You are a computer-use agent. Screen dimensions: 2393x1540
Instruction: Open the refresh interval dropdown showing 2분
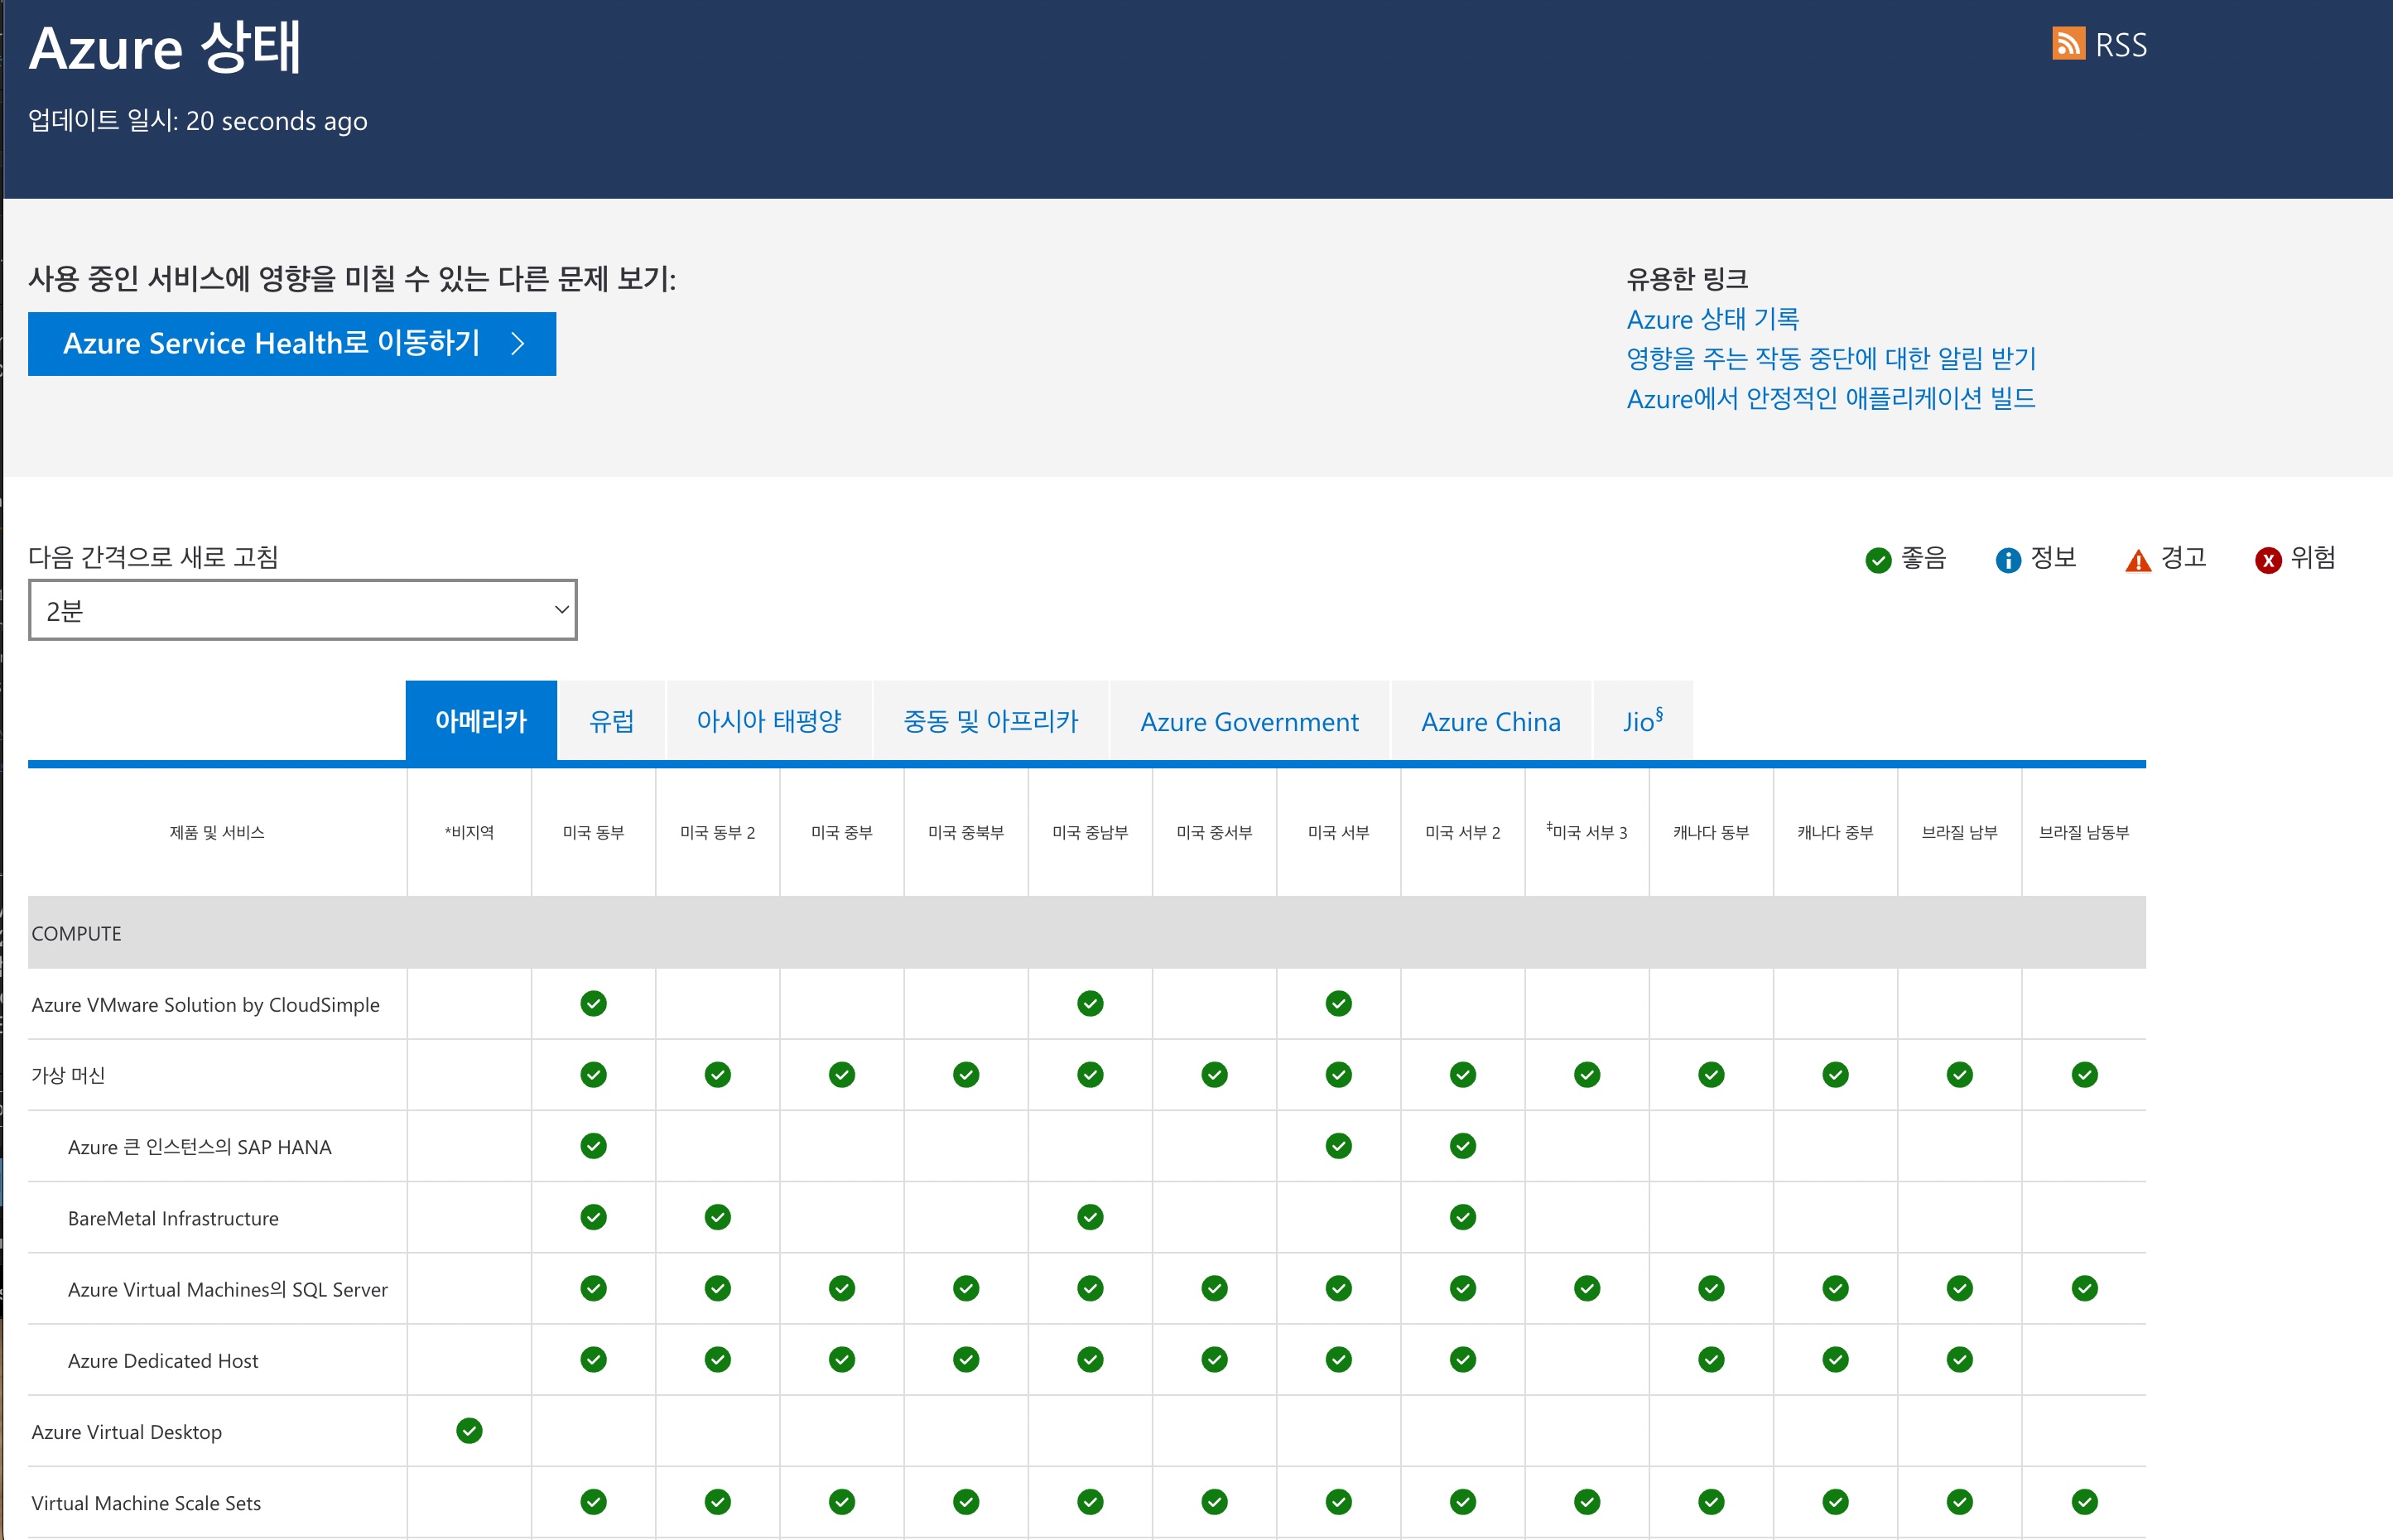pyautogui.click(x=302, y=609)
